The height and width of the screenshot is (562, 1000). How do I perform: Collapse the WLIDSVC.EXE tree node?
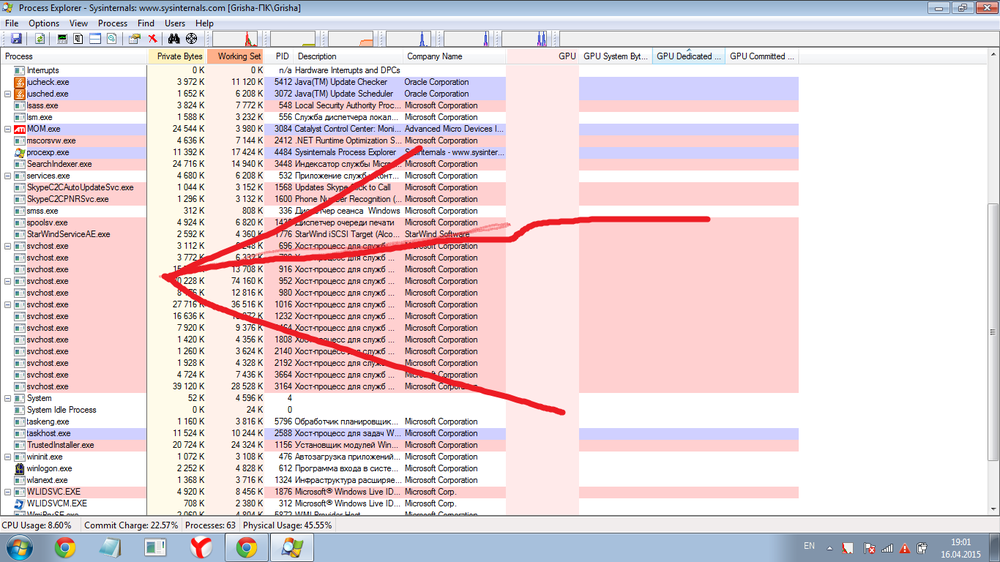tap(8, 492)
